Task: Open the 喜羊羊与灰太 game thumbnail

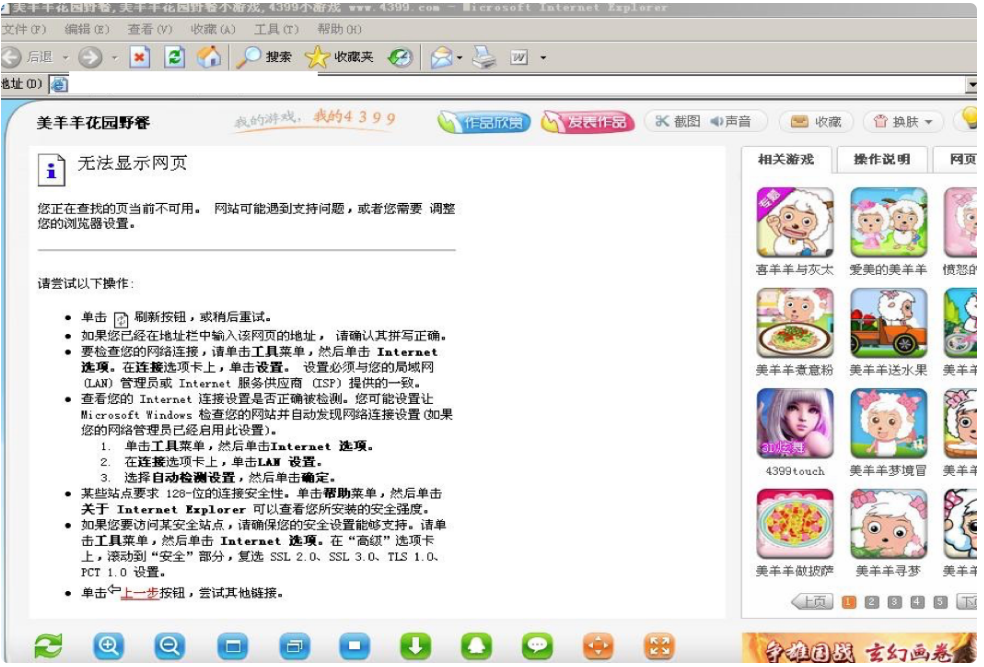Action: point(794,224)
